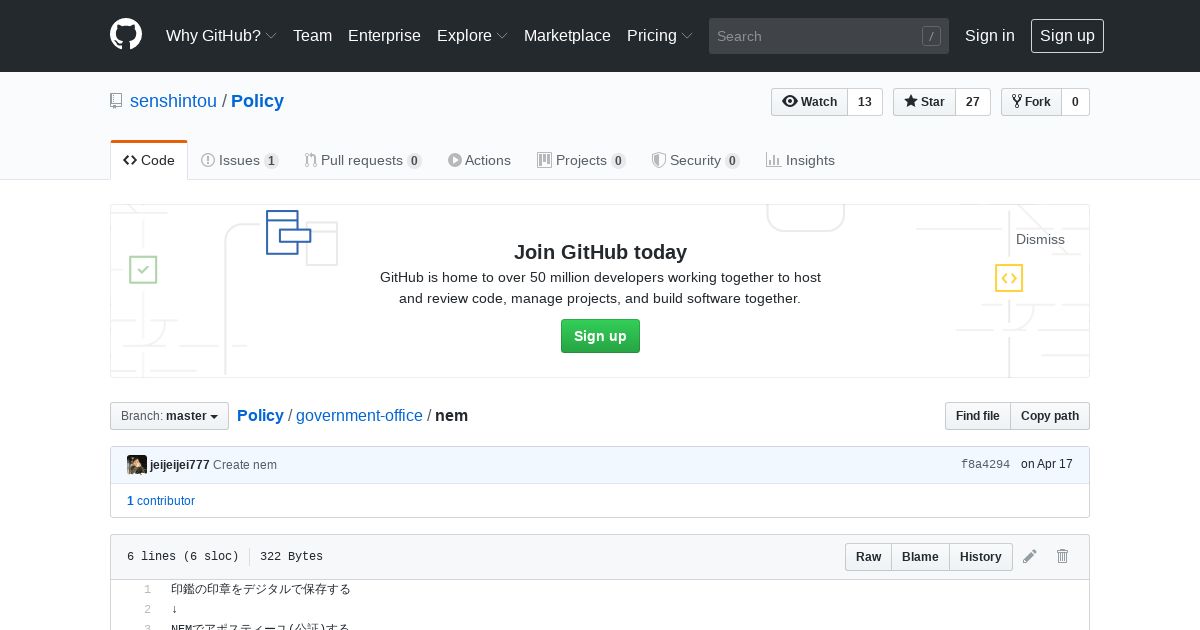Click the header Sign up button
Viewport: 1200px width, 630px height.
1067,35
